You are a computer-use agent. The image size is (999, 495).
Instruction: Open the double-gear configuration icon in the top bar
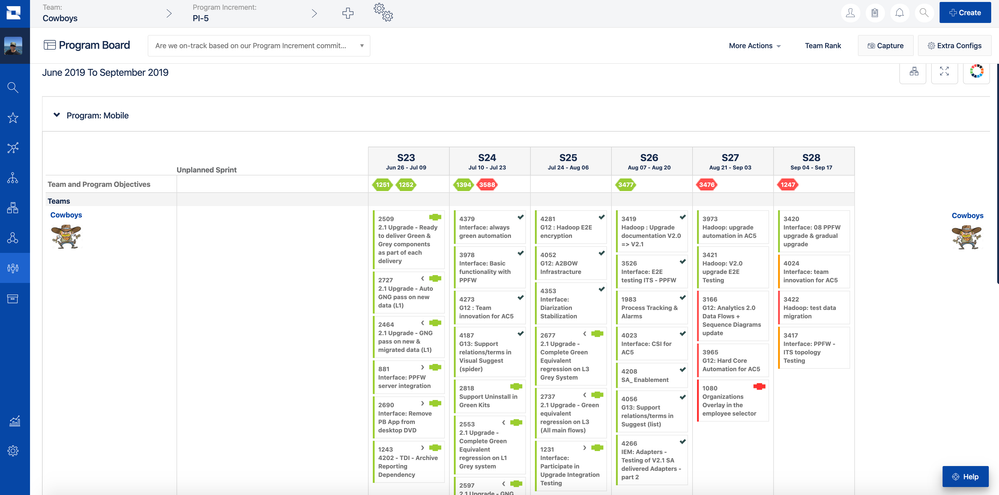click(x=383, y=12)
